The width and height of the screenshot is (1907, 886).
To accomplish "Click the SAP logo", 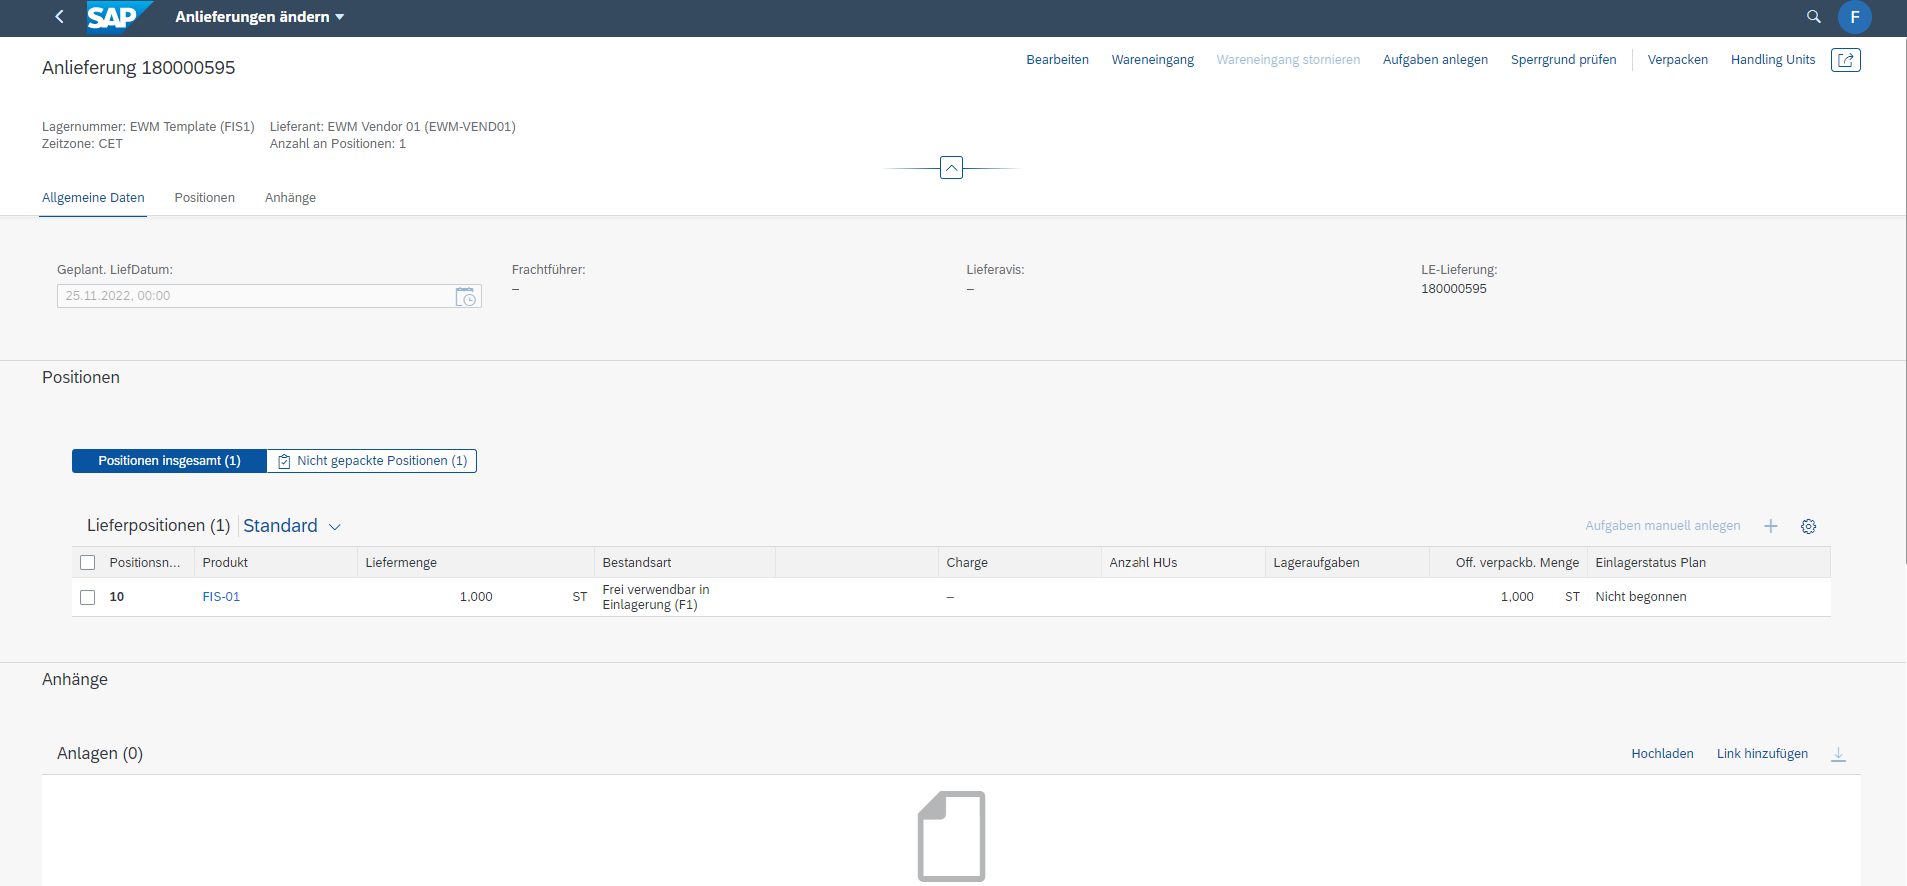I will coord(118,17).
